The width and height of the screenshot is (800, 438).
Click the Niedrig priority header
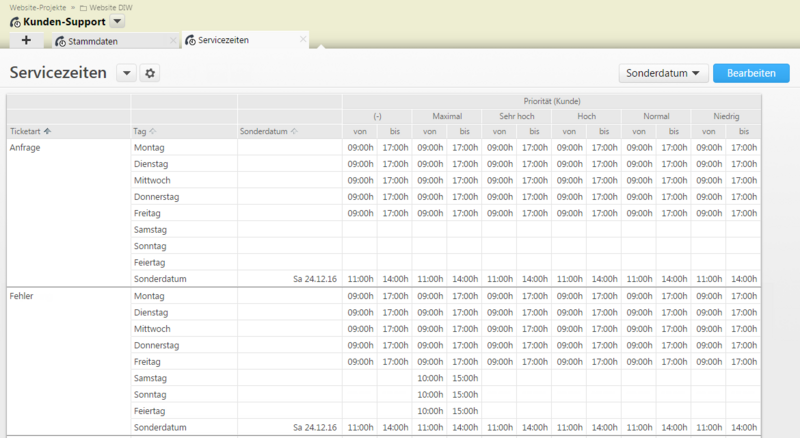pyautogui.click(x=726, y=116)
